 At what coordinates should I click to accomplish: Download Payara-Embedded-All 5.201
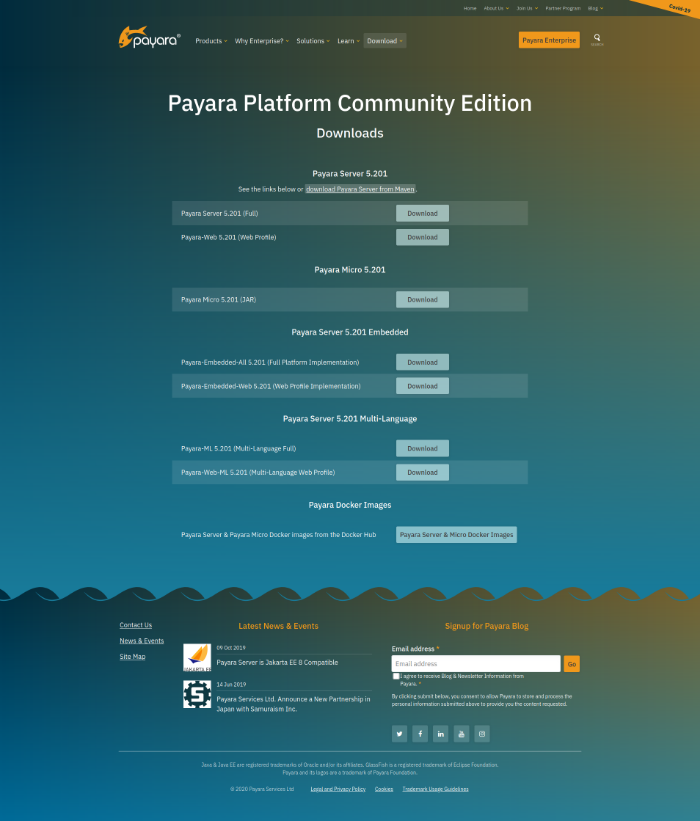(x=422, y=362)
